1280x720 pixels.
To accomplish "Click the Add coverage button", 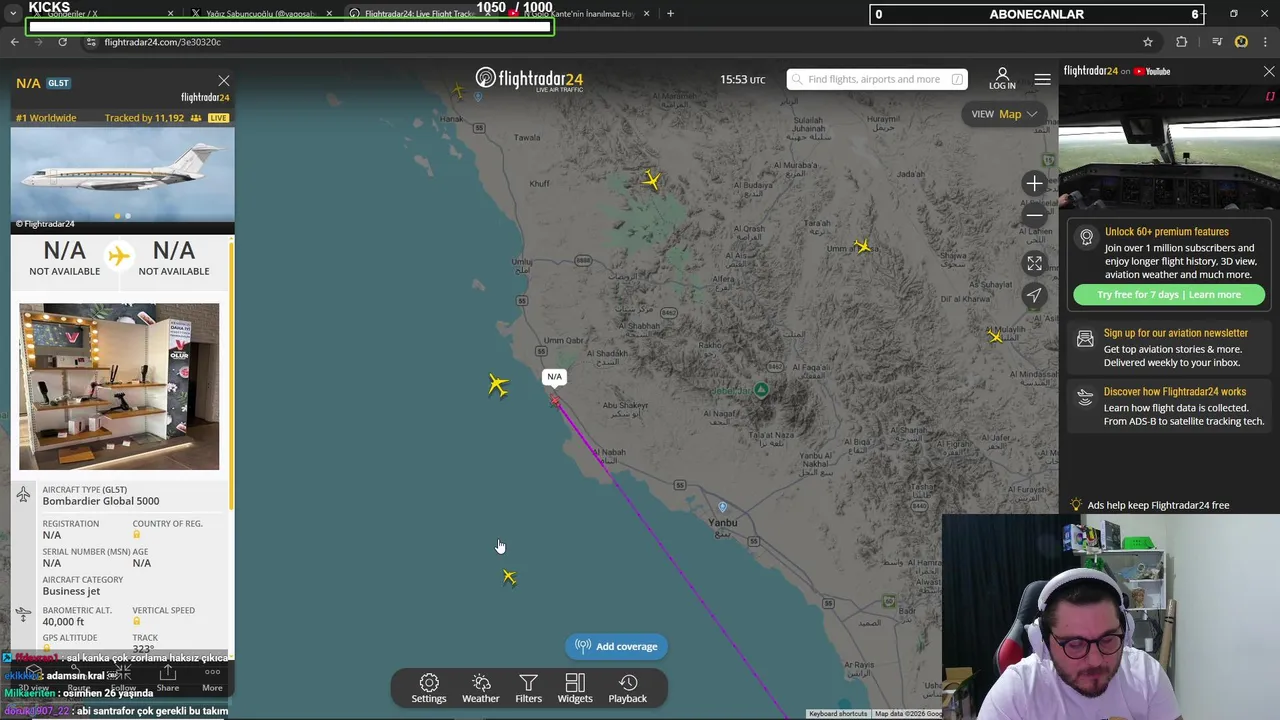I will [x=616, y=646].
